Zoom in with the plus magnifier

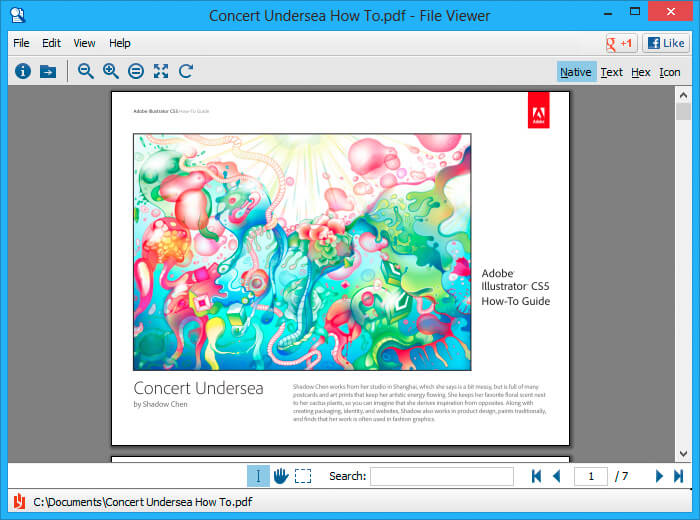coord(110,71)
